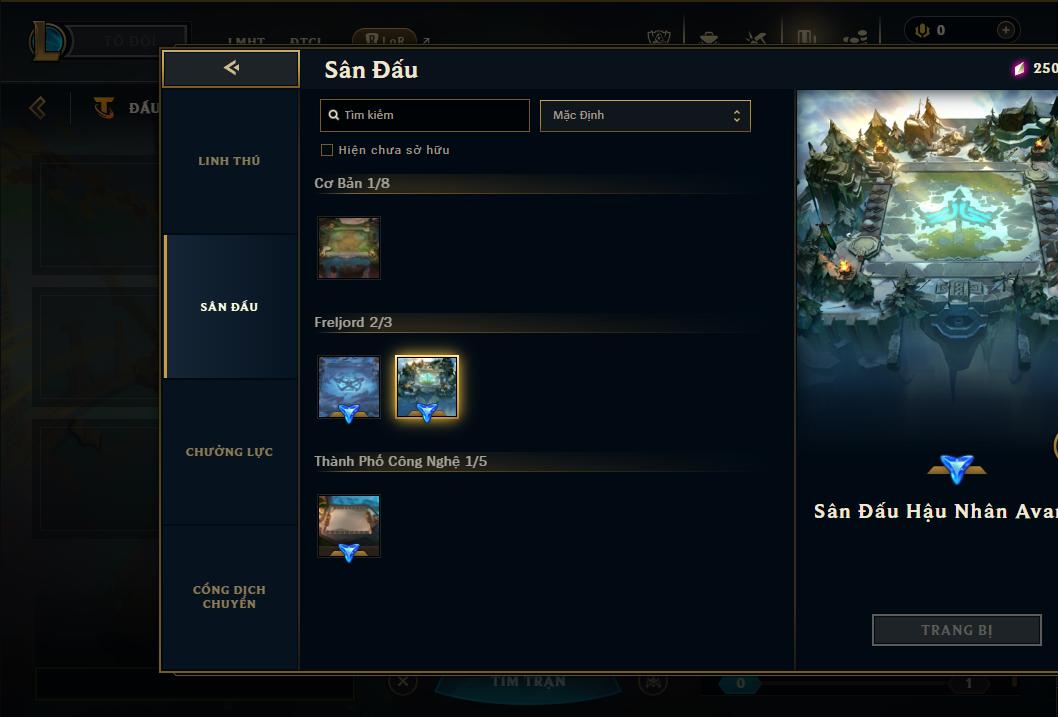The width and height of the screenshot is (1058, 717).
Task: Select the basic Cơ Bản arena thumbnail
Action: click(349, 248)
